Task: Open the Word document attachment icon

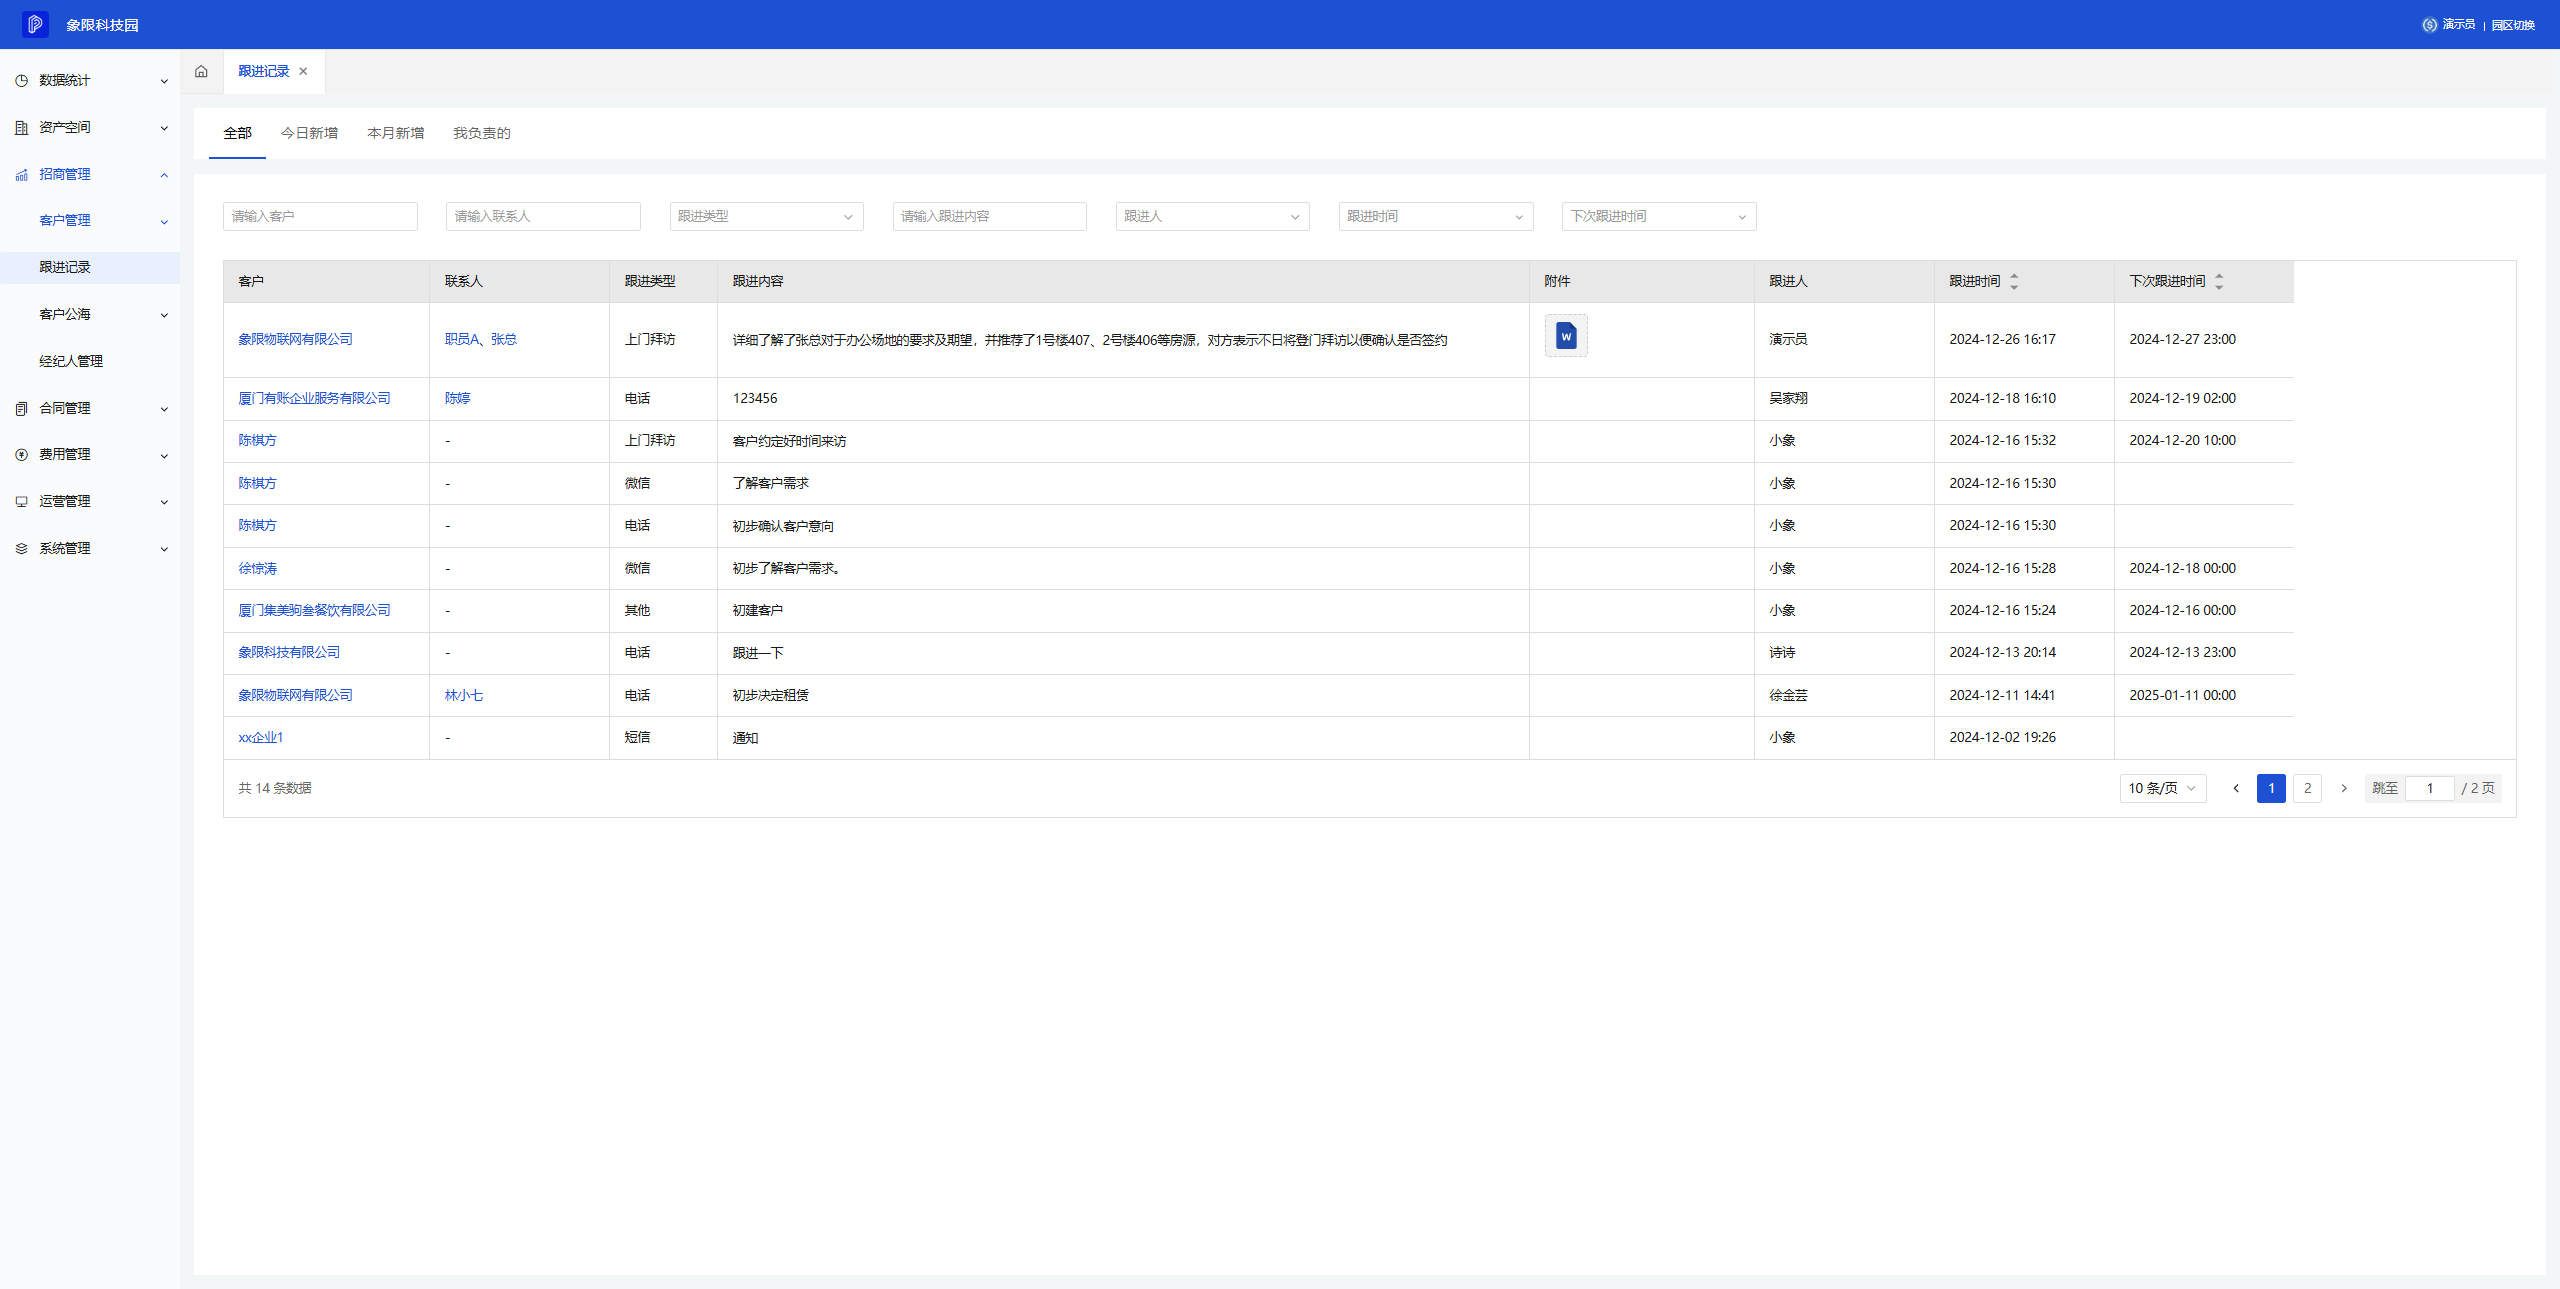Action: coord(1565,337)
